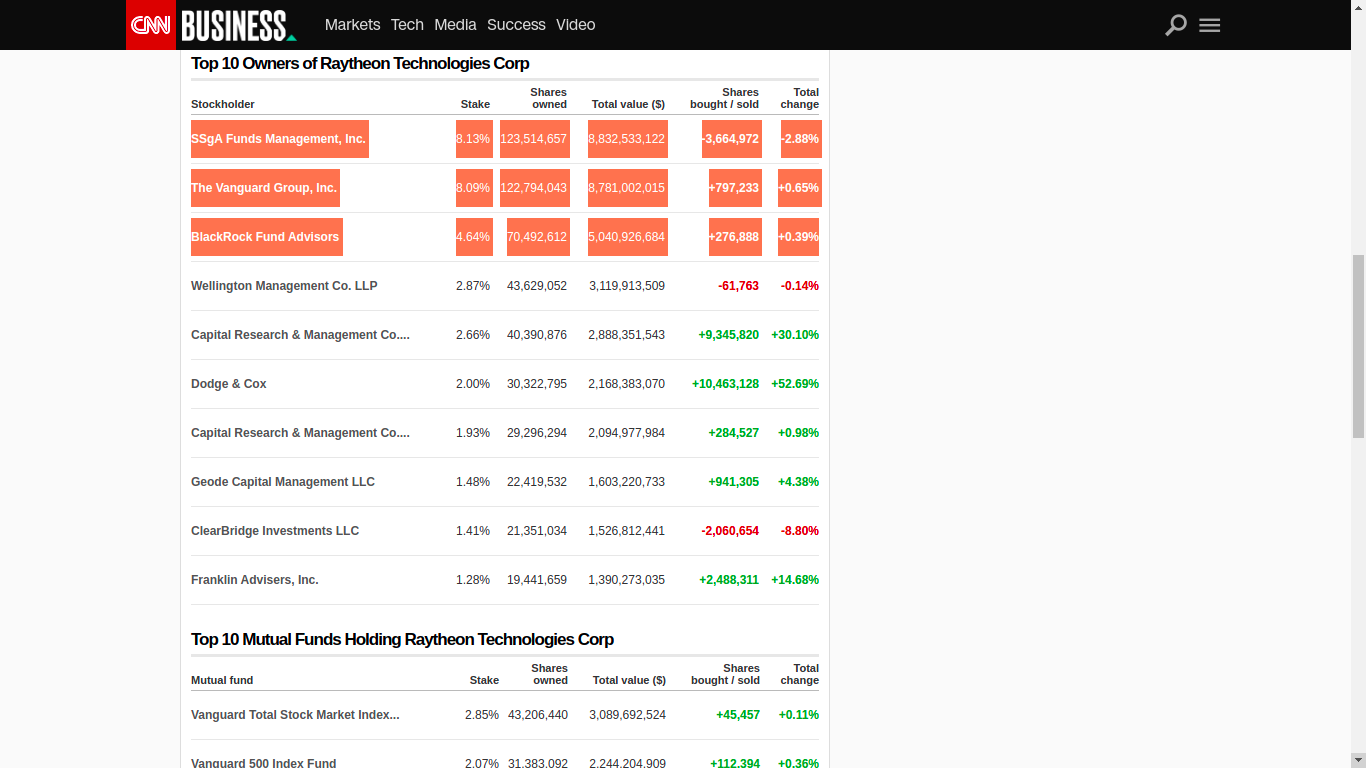Open the Markets menu item
Image resolution: width=1366 pixels, height=768 pixels.
pos(352,25)
